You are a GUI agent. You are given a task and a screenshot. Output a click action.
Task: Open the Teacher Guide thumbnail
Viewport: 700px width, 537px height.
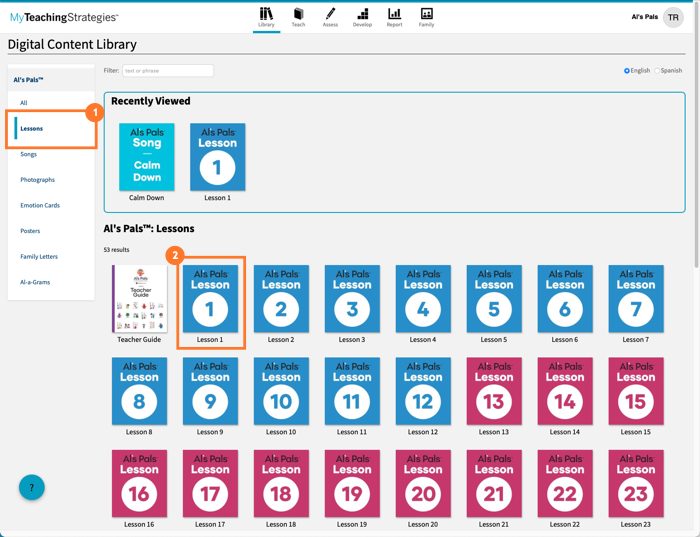click(x=140, y=299)
